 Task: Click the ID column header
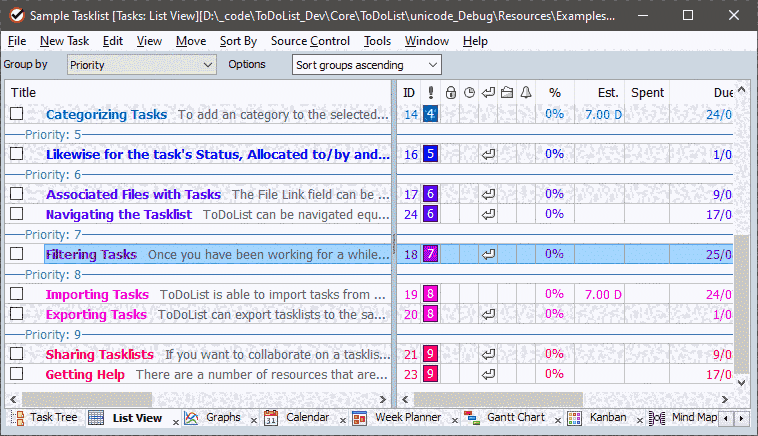tap(409, 92)
